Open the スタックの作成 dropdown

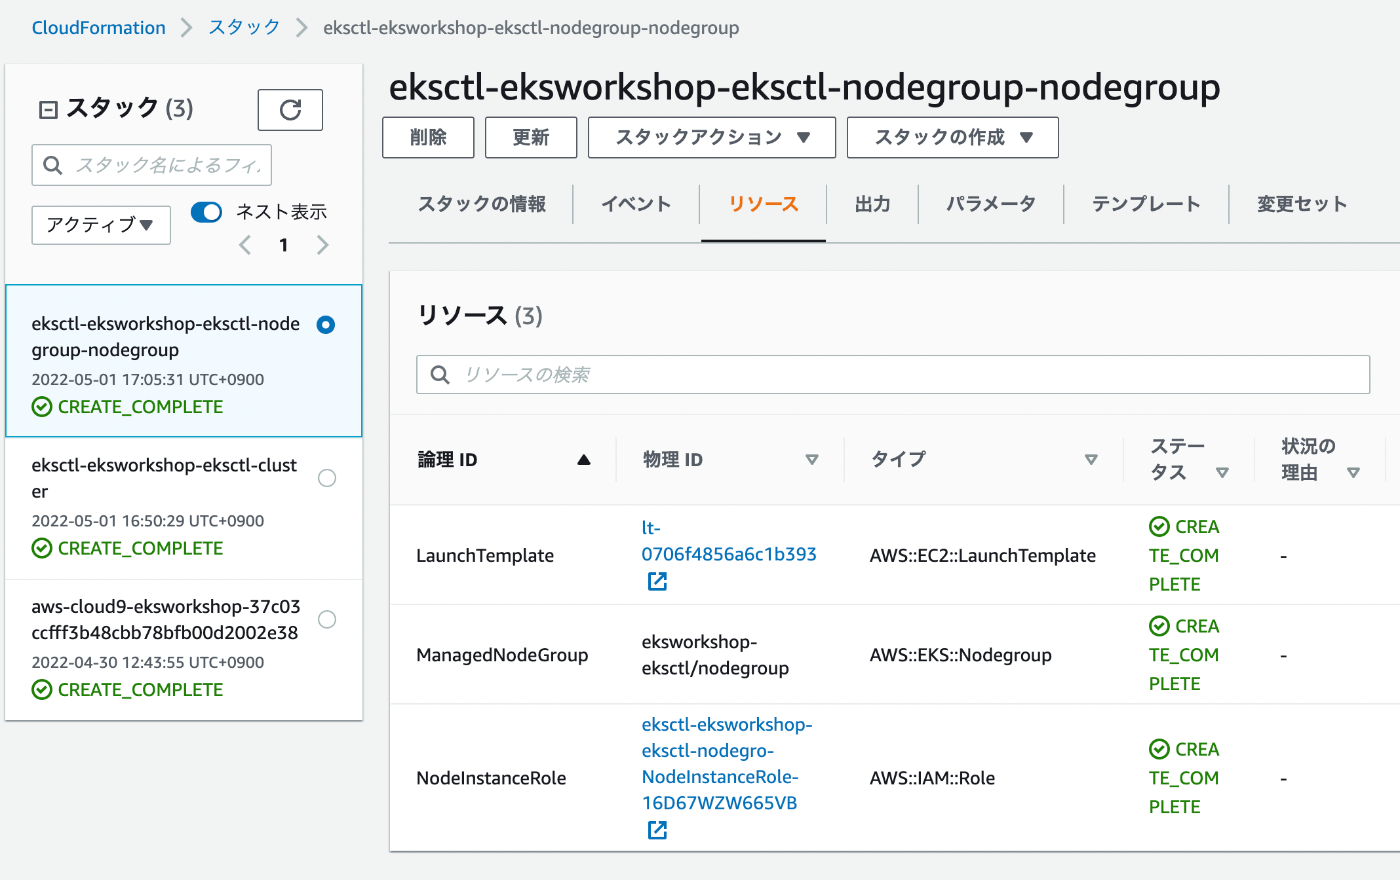tap(953, 137)
